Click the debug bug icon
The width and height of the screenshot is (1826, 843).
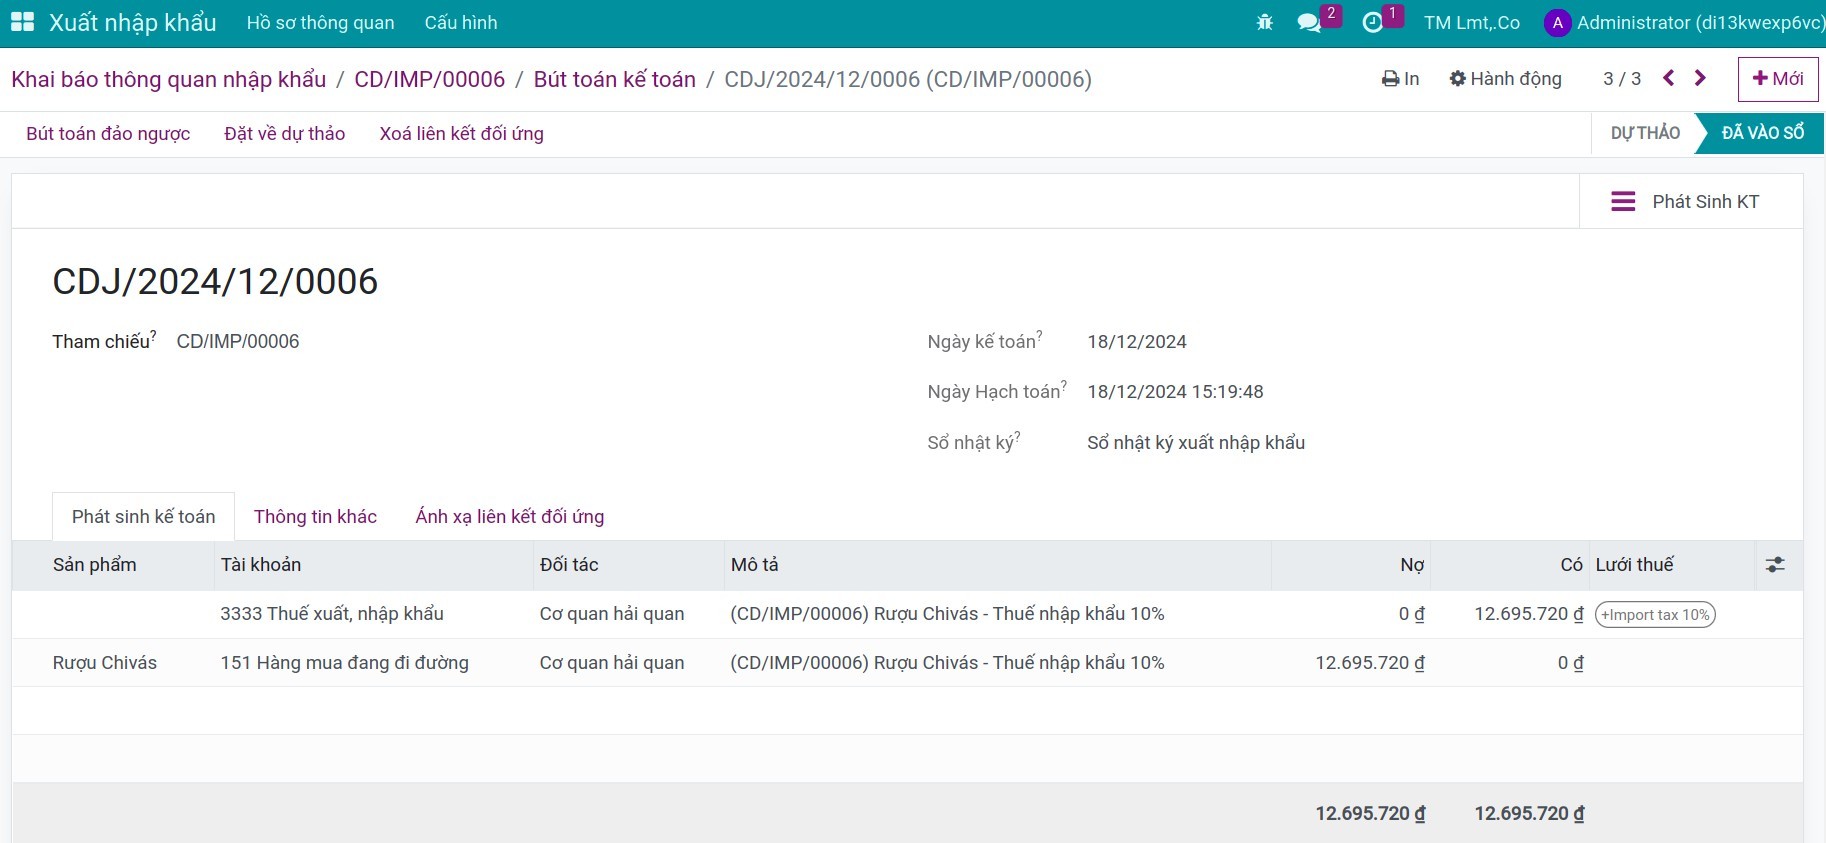(x=1264, y=22)
